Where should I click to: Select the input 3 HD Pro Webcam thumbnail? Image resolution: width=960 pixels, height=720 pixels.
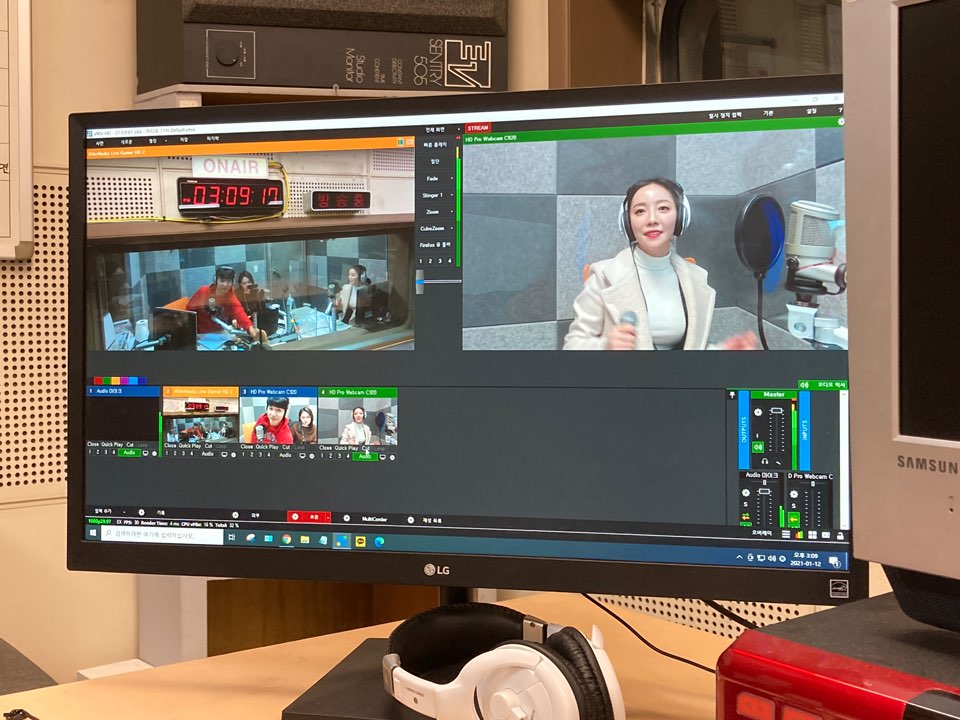pyautogui.click(x=279, y=420)
